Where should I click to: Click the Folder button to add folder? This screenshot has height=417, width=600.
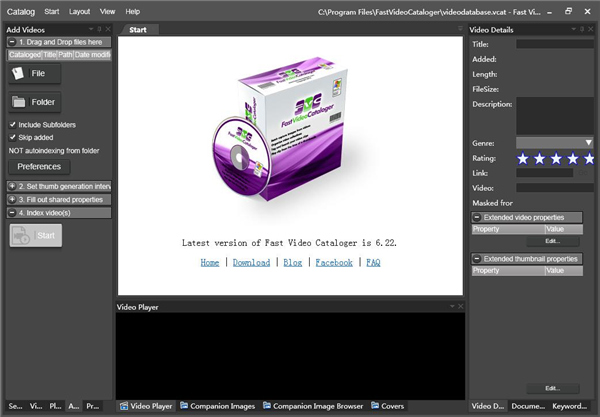(34, 102)
